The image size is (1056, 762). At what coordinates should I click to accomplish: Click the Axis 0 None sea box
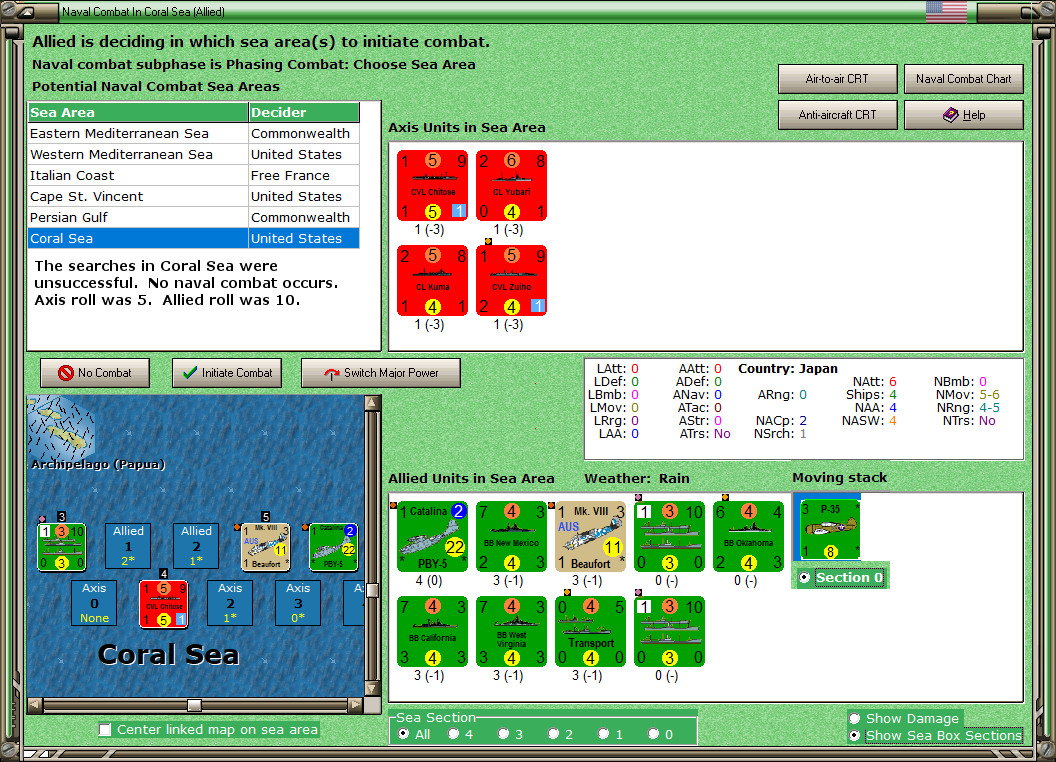coord(94,603)
